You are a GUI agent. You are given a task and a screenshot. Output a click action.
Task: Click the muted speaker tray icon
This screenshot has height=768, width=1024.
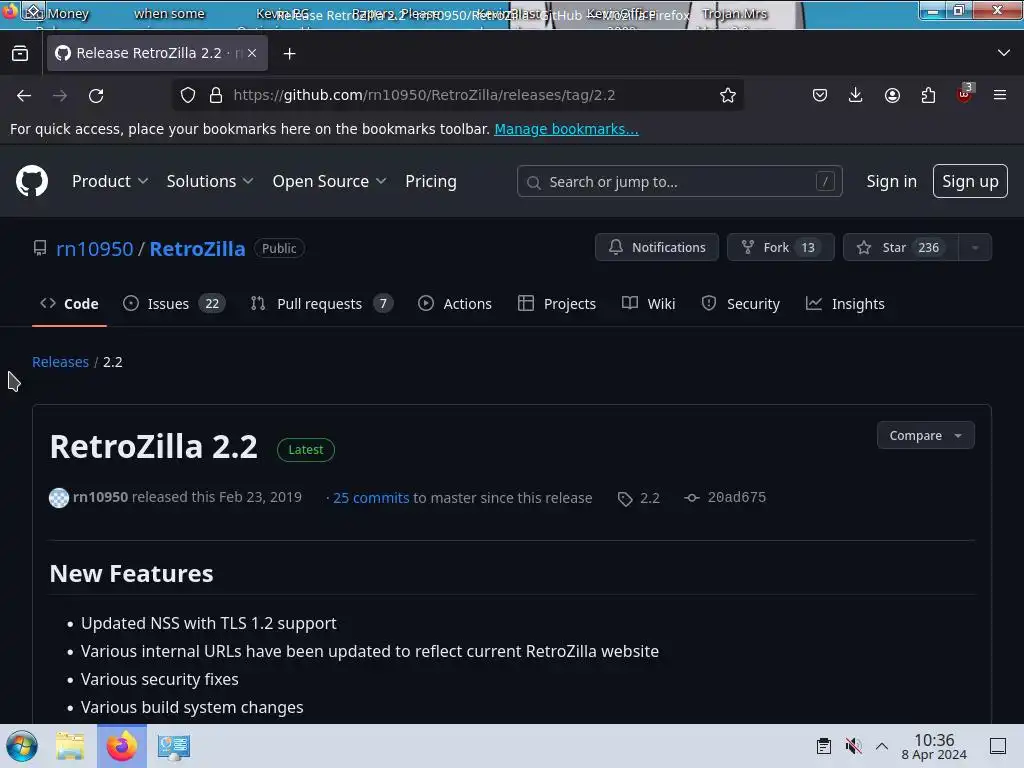853,746
